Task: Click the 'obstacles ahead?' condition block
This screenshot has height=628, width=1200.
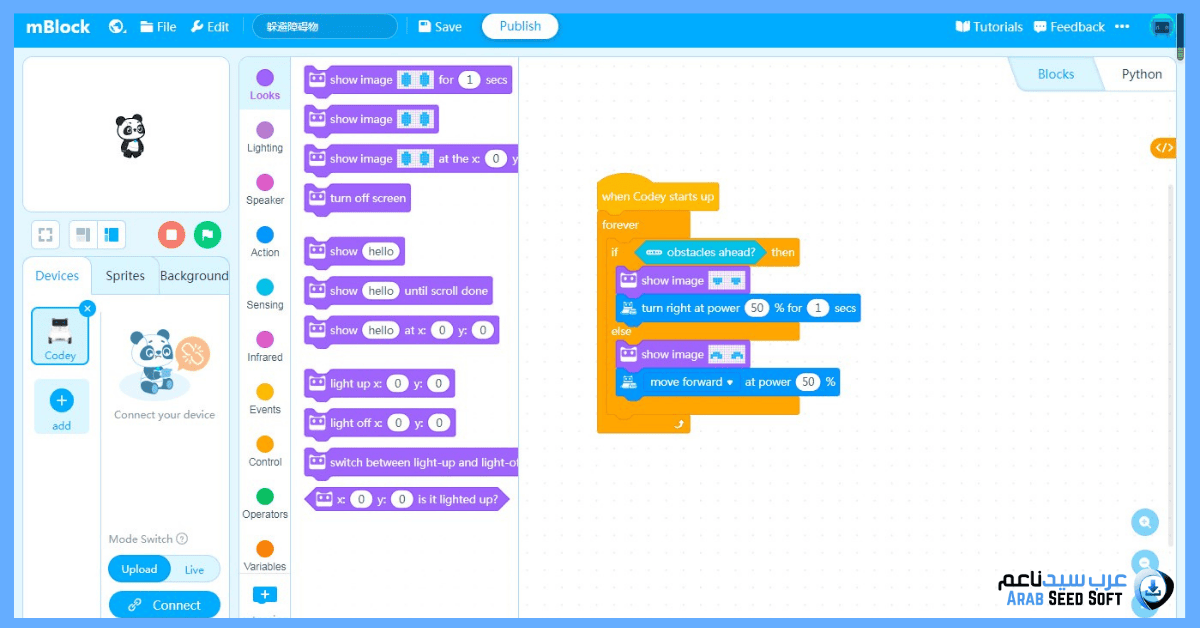Action: [700, 252]
